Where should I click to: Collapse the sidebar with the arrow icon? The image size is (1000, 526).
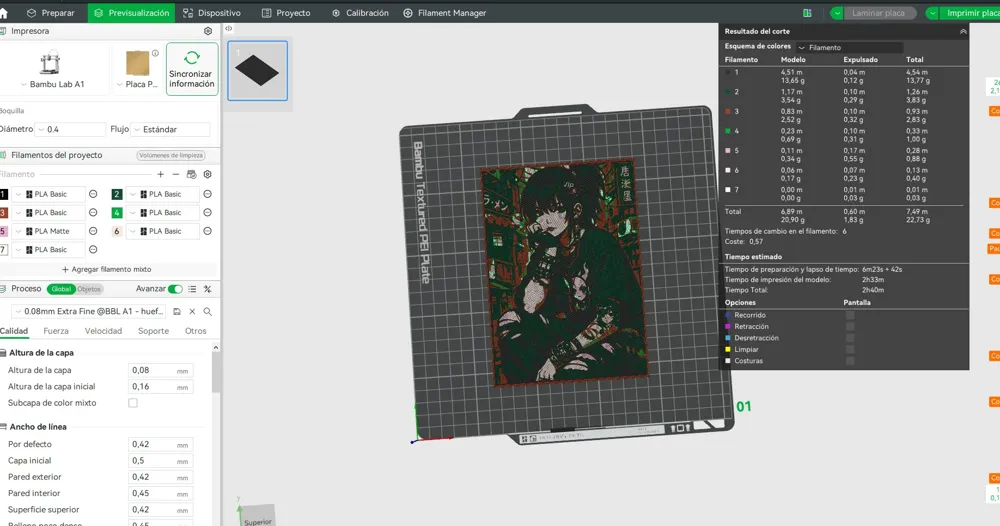[x=228, y=29]
